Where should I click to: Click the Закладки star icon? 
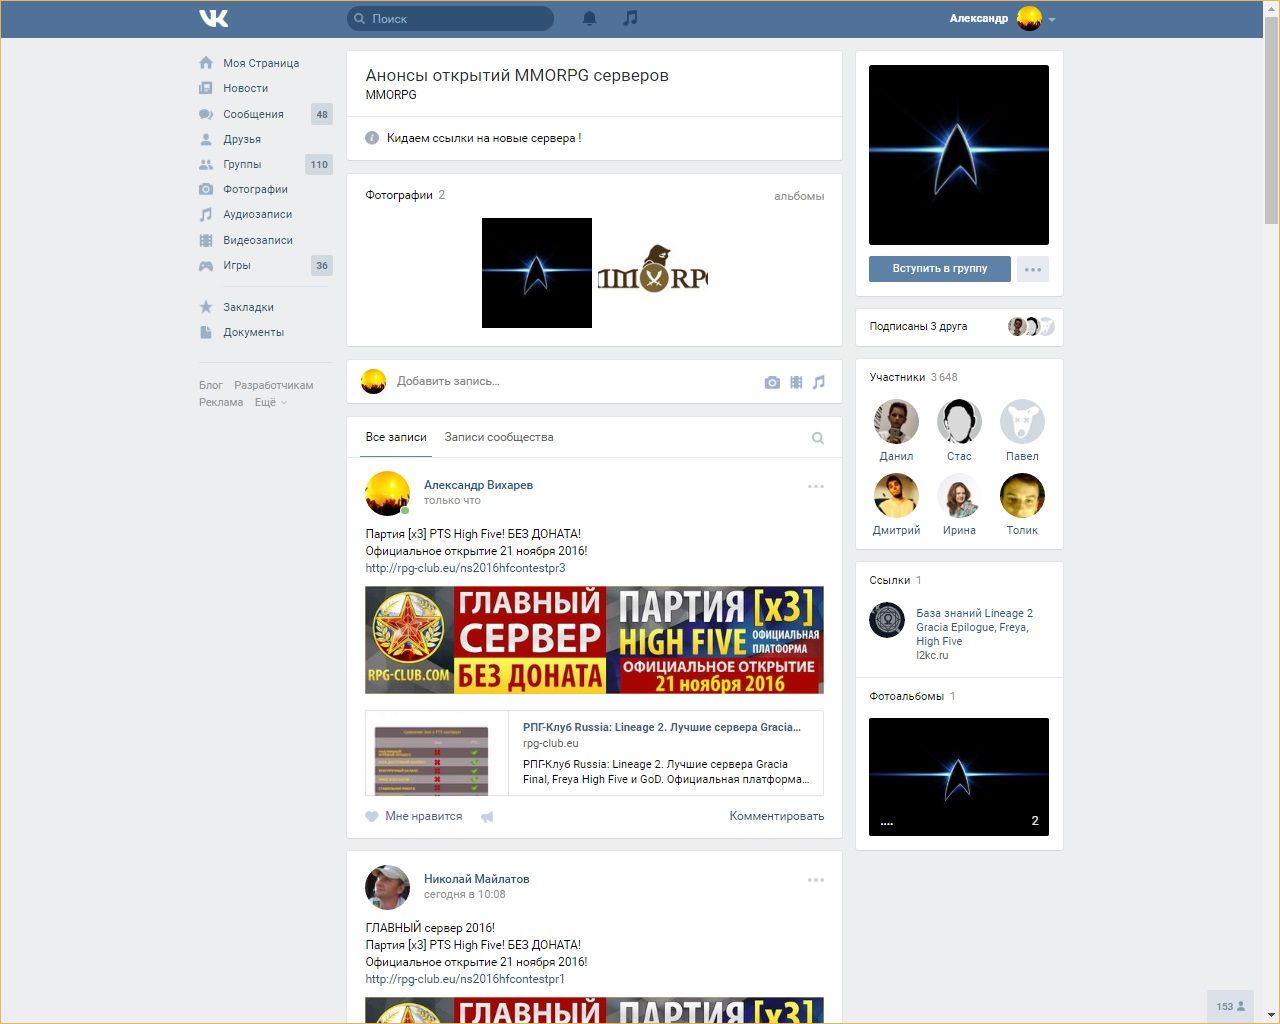coord(206,307)
